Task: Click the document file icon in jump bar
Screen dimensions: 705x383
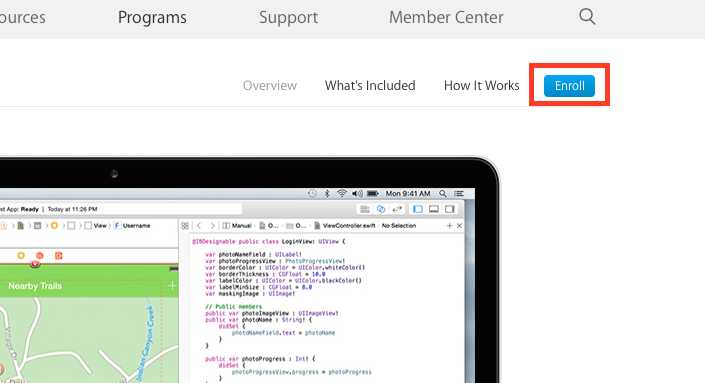Action: [x=21, y=226]
